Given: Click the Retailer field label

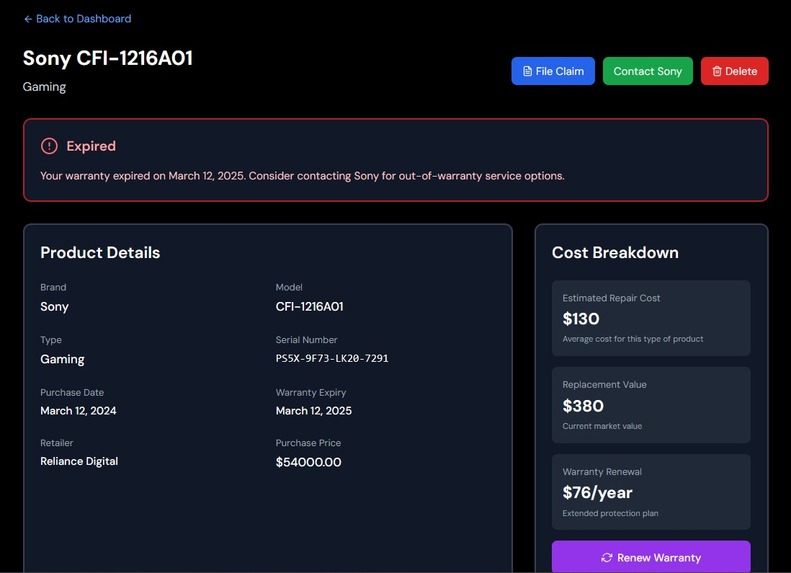Looking at the screenshot, I should pos(56,443).
